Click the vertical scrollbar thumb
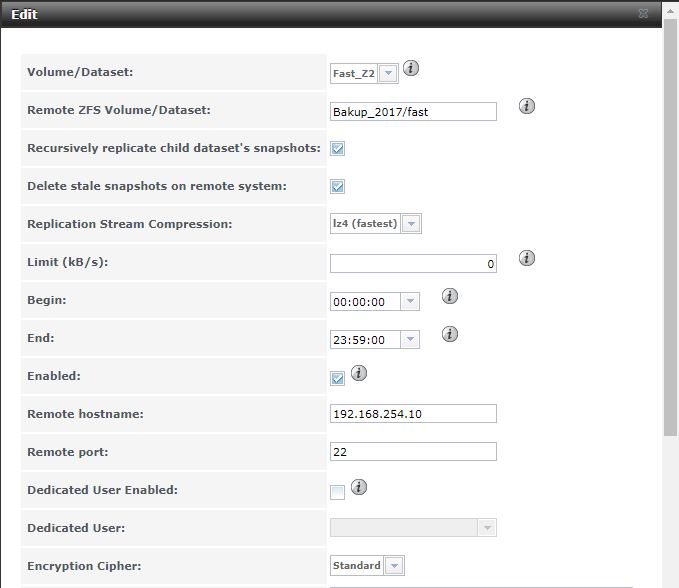 (x=670, y=227)
